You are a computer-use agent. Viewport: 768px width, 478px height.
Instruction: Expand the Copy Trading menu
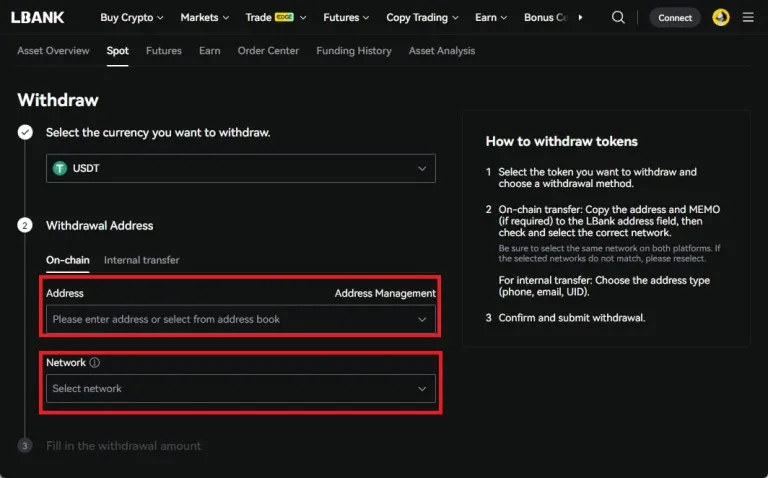click(422, 18)
